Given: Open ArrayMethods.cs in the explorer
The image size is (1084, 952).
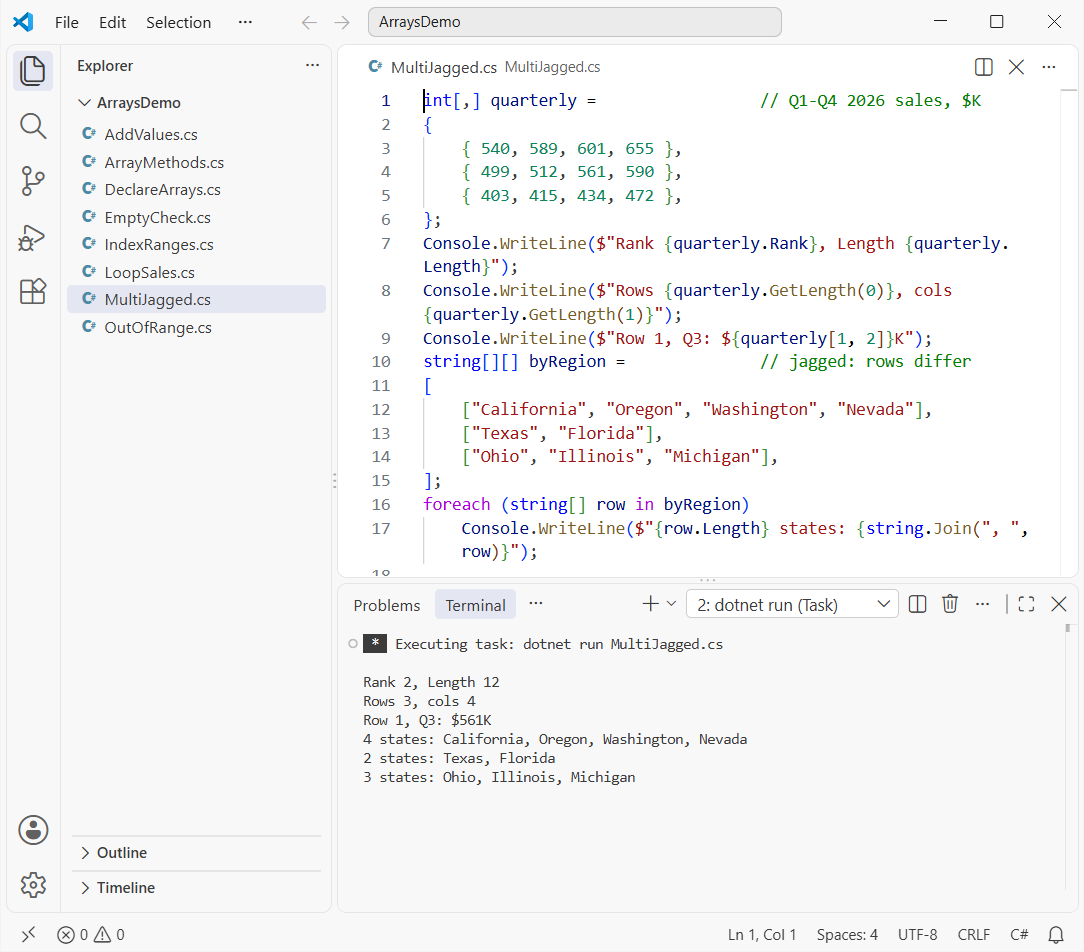Looking at the screenshot, I should click(197, 162).
